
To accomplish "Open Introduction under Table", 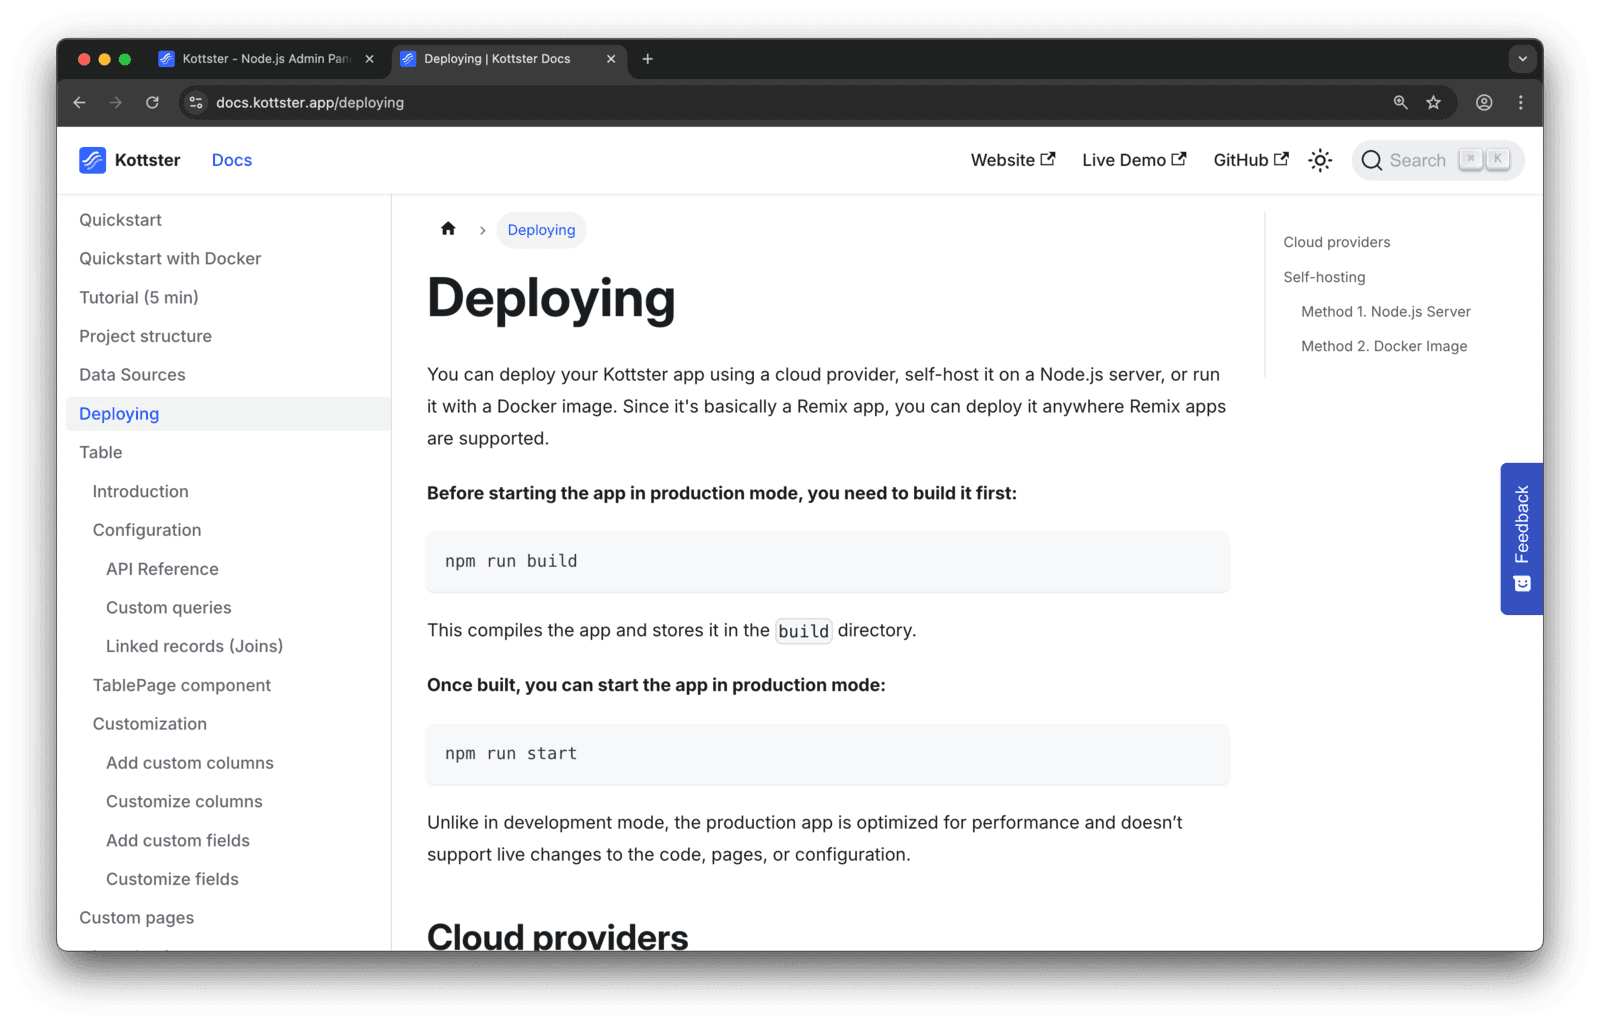I will point(140,491).
